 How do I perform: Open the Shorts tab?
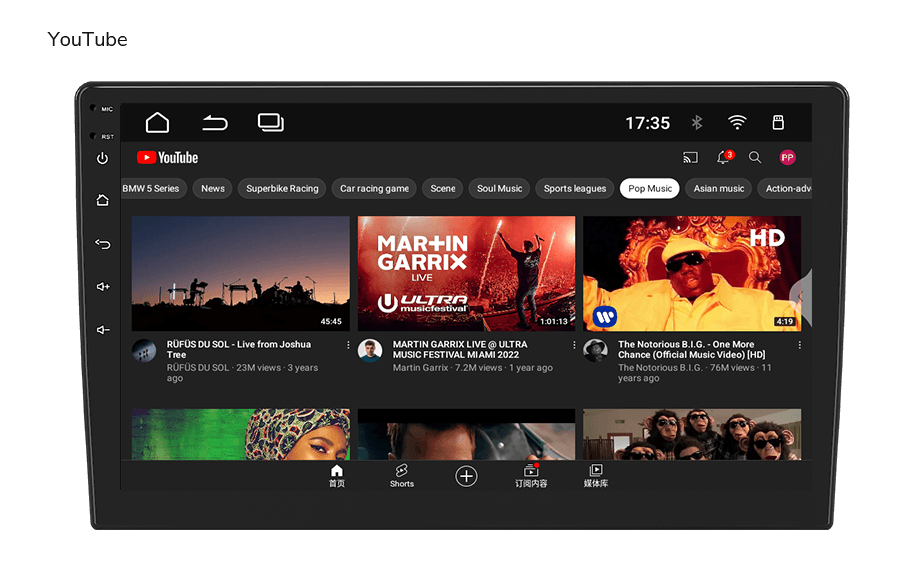tap(401, 476)
